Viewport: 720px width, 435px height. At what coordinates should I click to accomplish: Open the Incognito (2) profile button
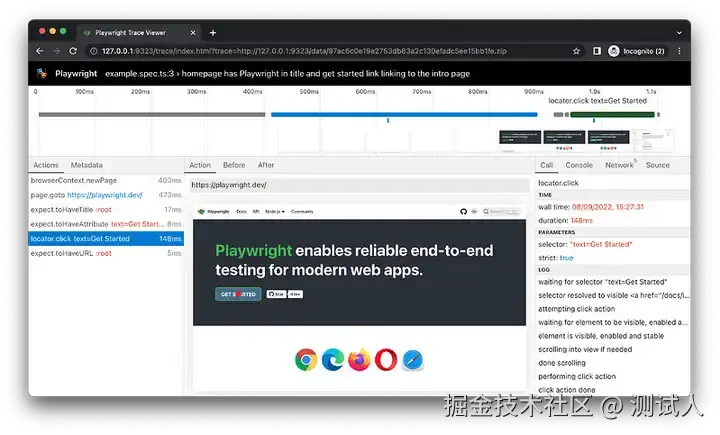636,51
